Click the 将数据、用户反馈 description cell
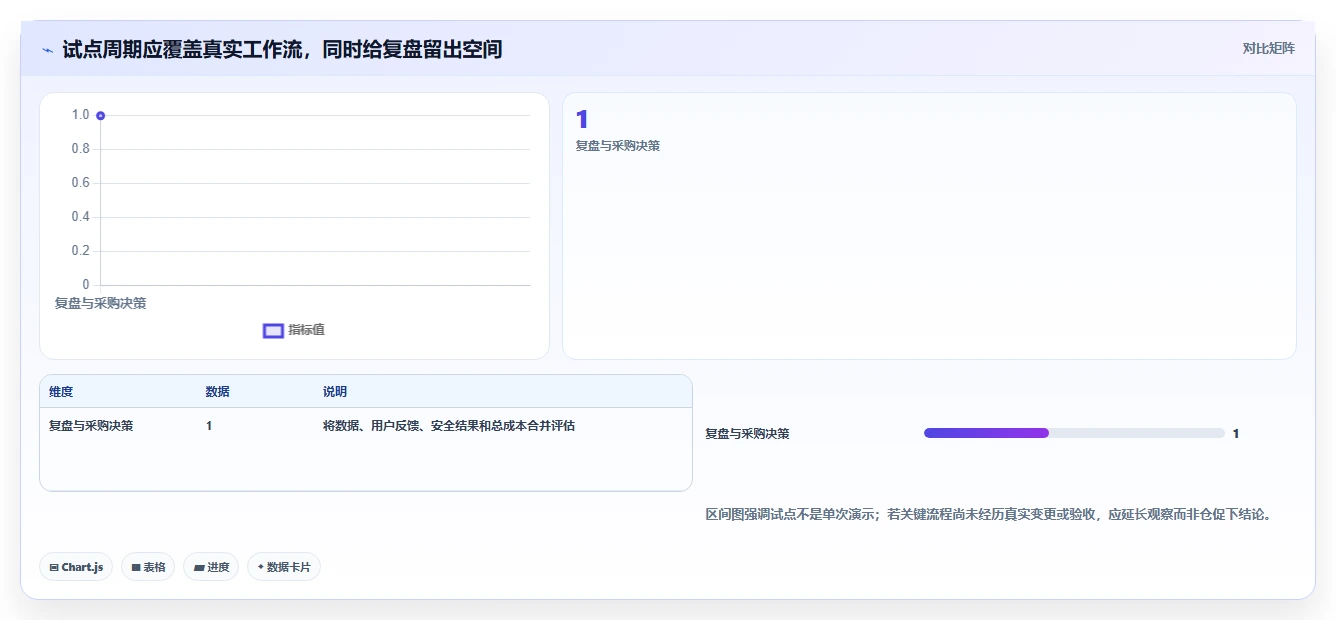Screen dimensions: 1336x620 (x=449, y=426)
